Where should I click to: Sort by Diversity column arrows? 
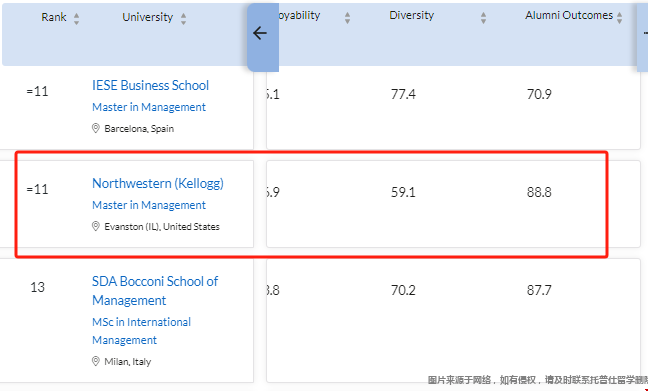484,17
